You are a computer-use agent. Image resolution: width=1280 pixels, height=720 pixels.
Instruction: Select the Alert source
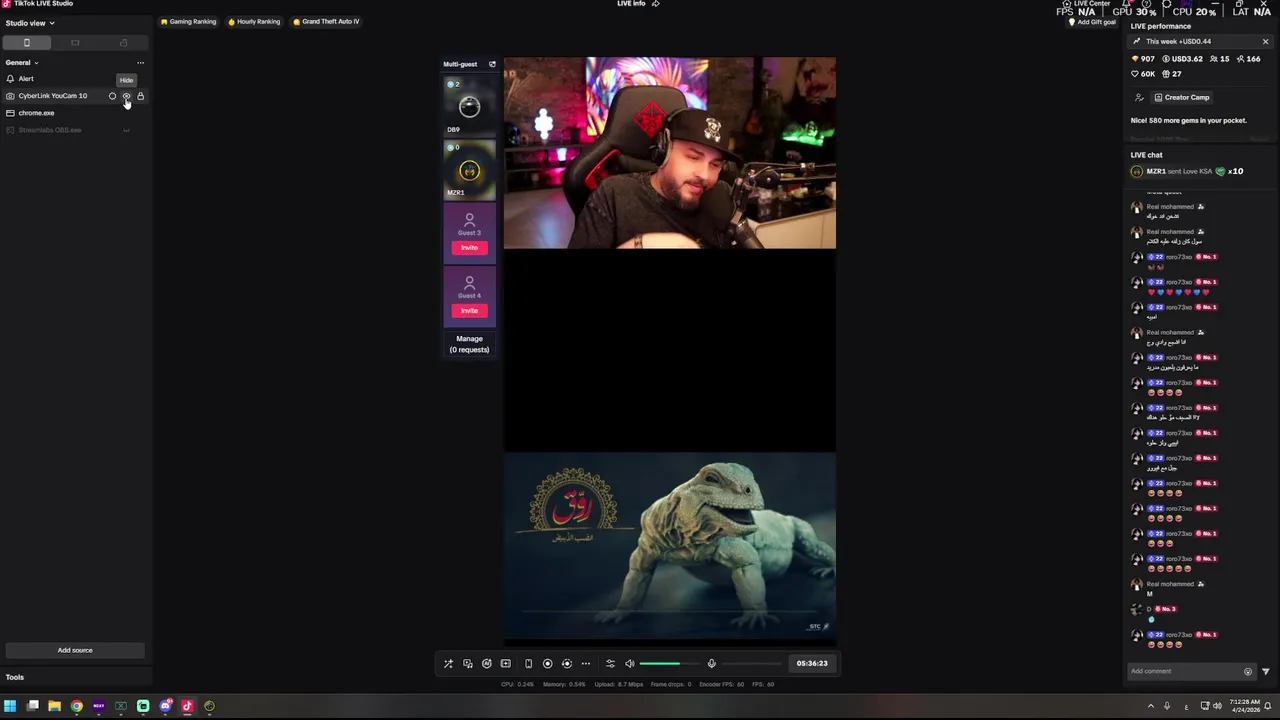coord(26,79)
